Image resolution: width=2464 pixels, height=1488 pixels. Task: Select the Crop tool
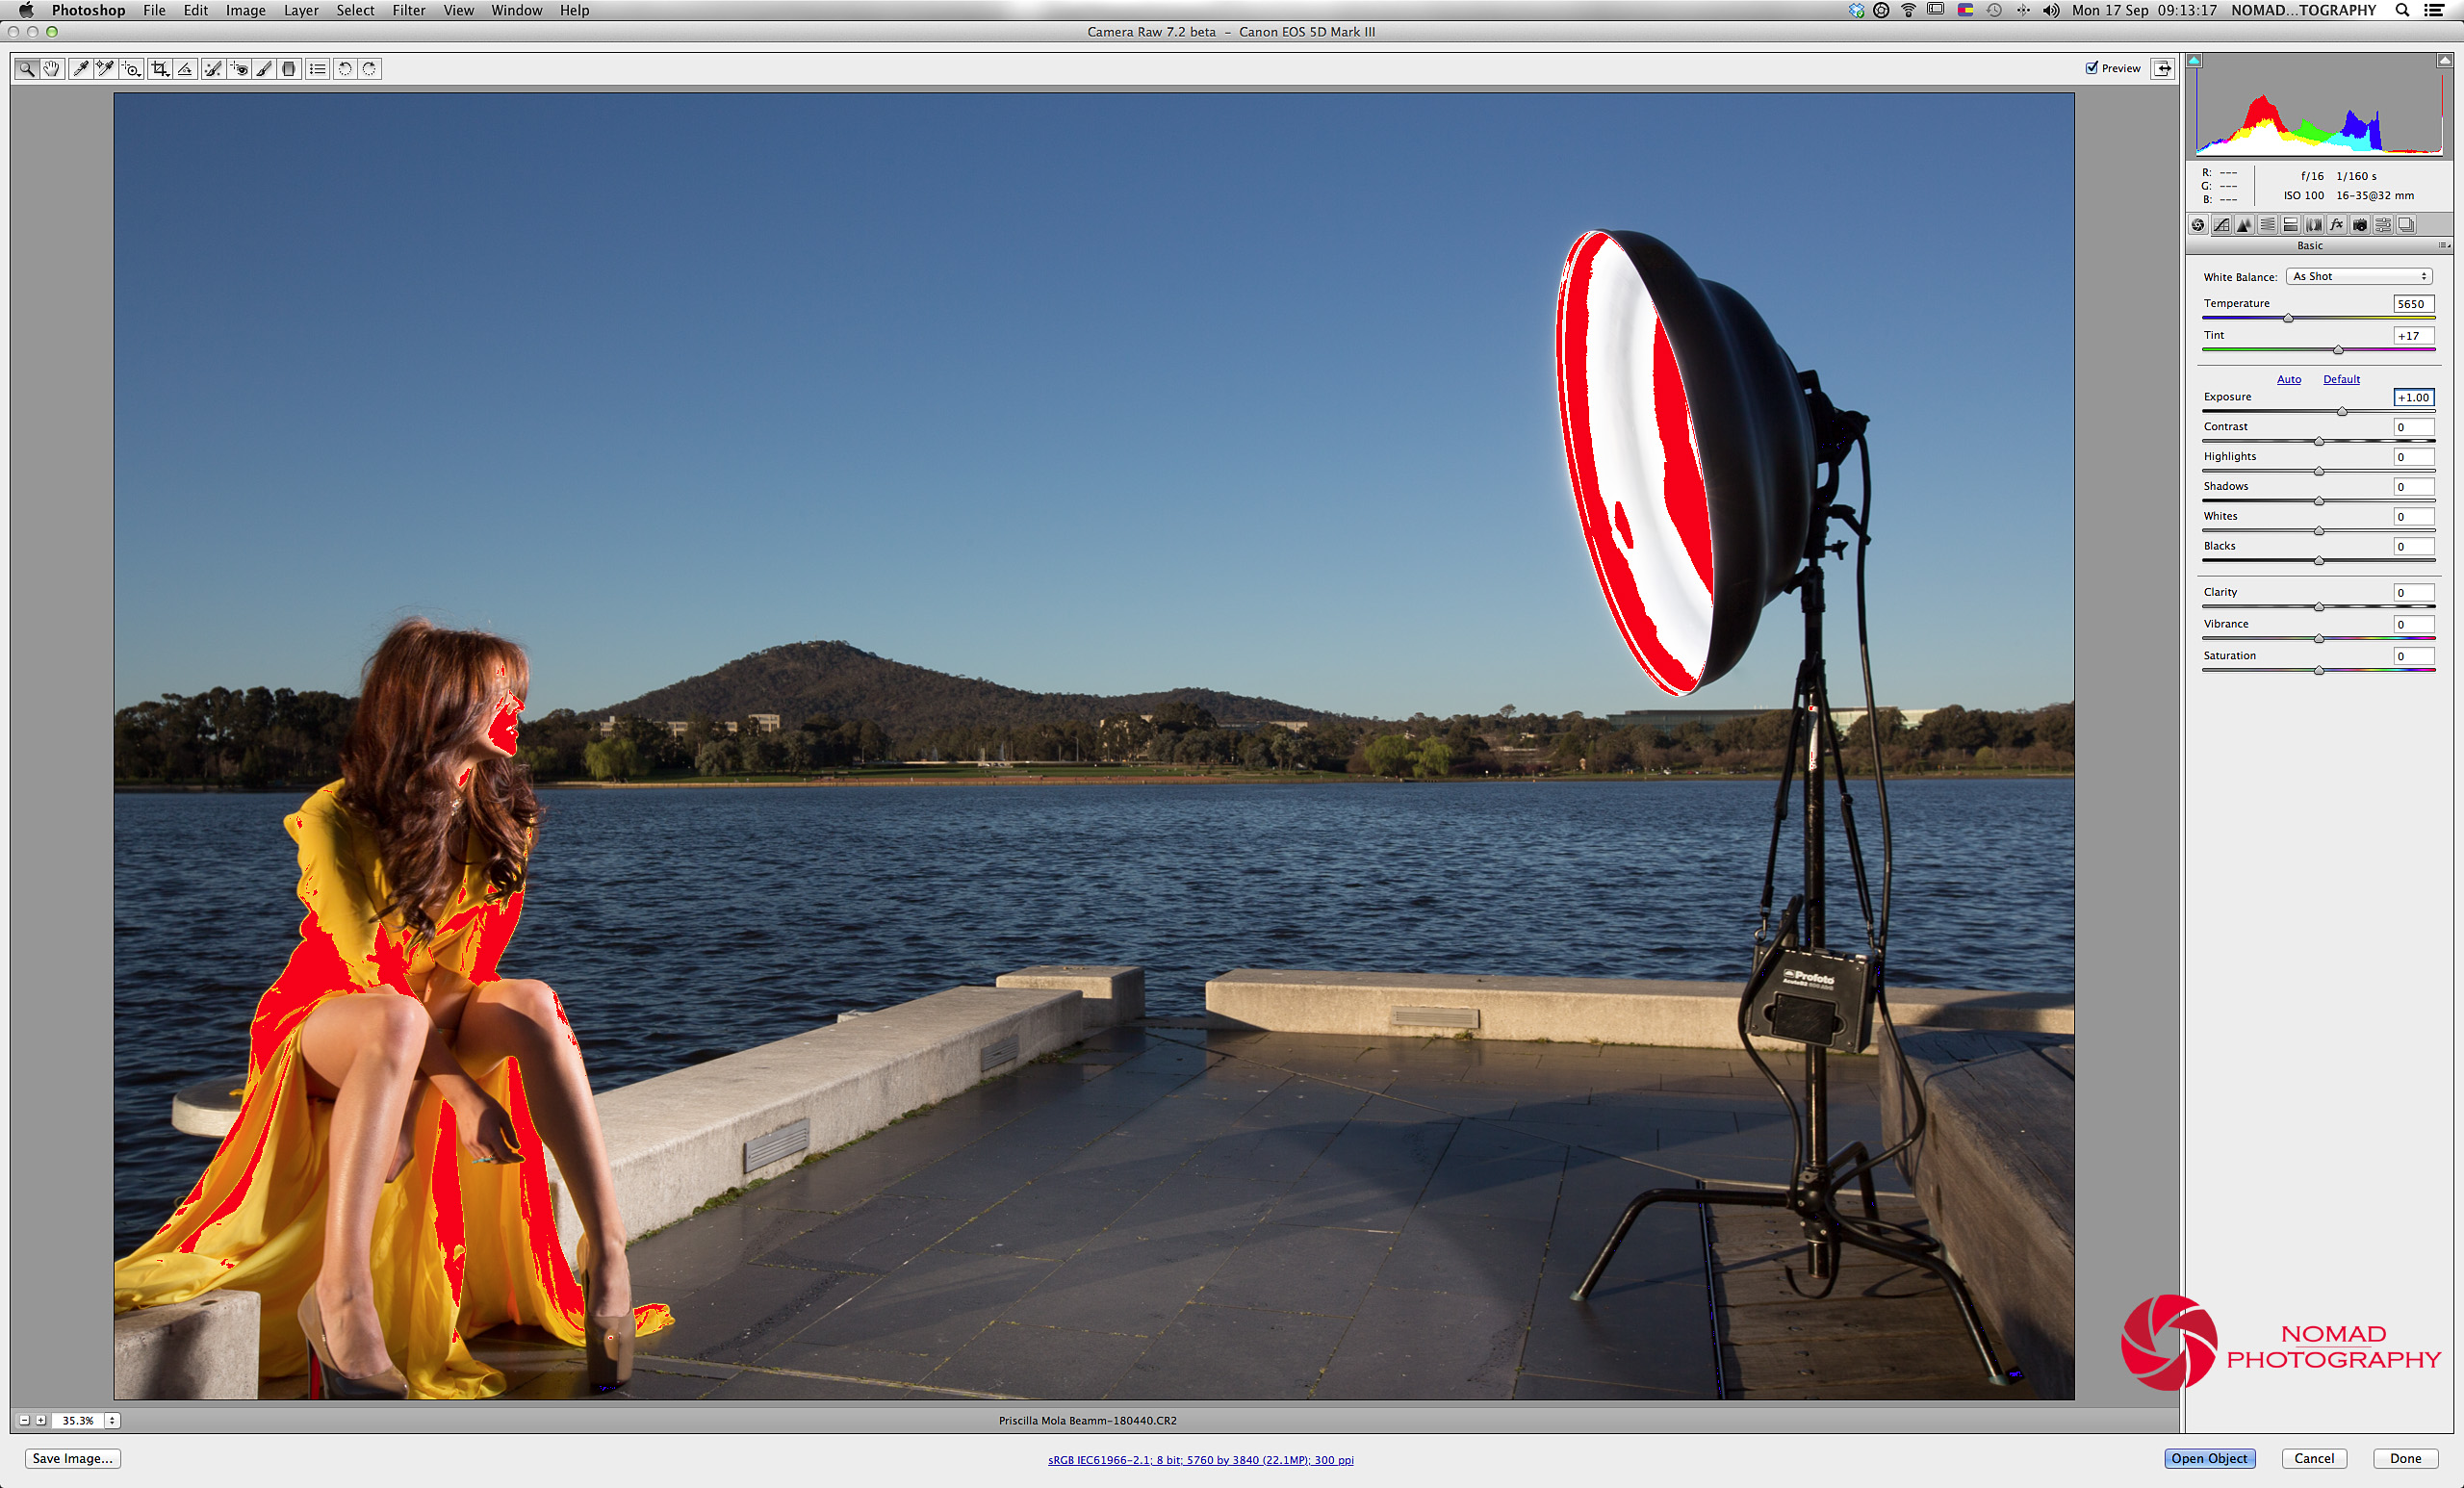pos(159,69)
